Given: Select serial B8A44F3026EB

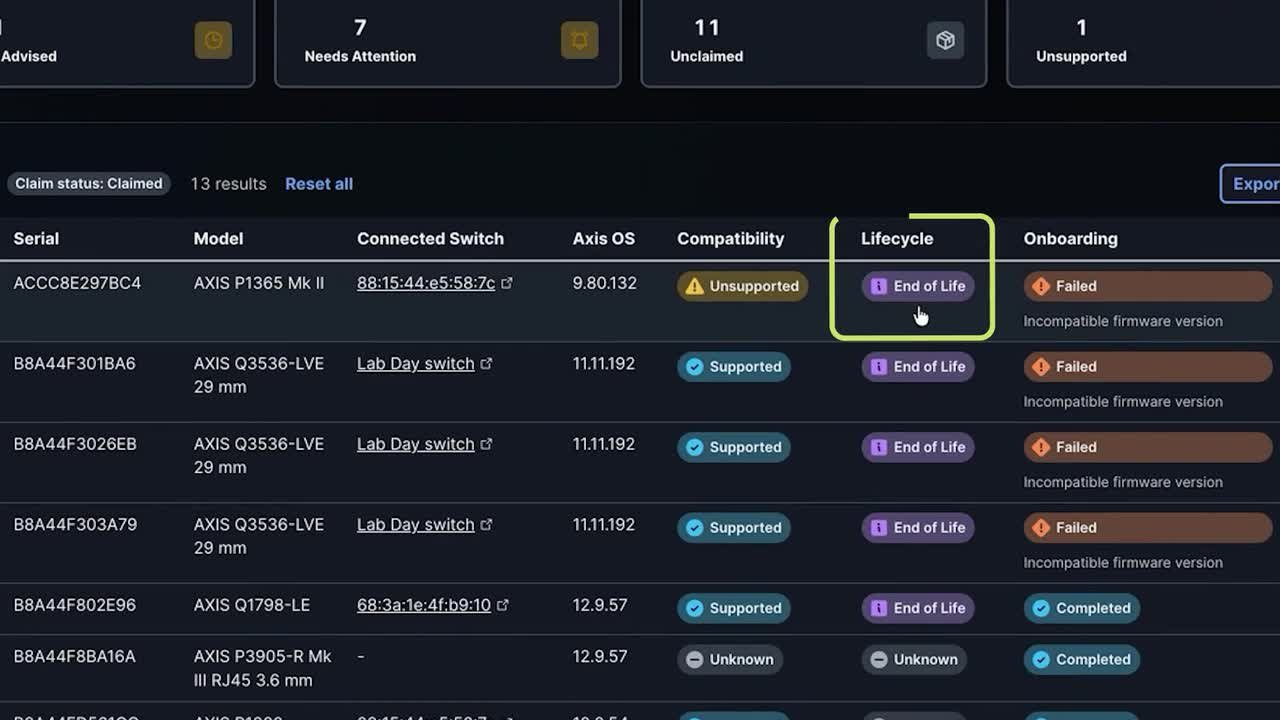Looking at the screenshot, I should pyautogui.click(x=75, y=444).
